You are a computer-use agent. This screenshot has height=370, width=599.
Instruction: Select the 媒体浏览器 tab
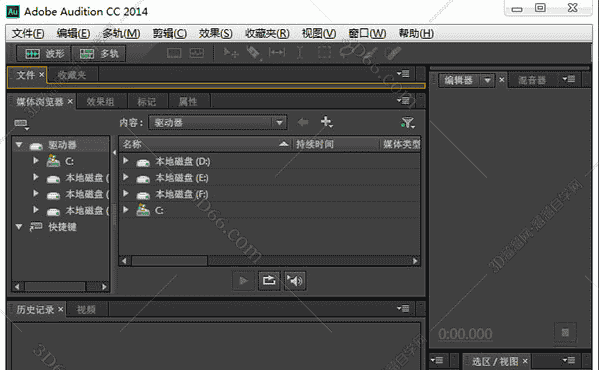(40, 102)
